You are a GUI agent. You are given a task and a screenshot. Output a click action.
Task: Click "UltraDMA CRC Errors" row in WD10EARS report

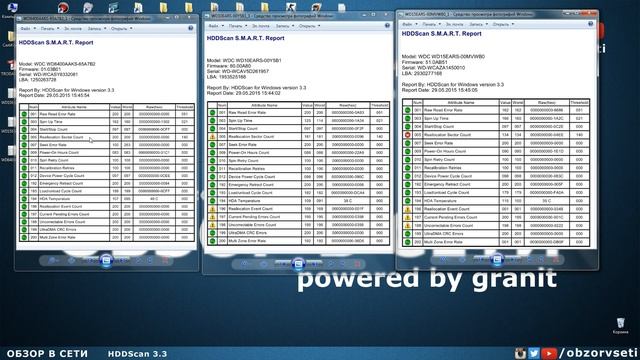point(298,233)
